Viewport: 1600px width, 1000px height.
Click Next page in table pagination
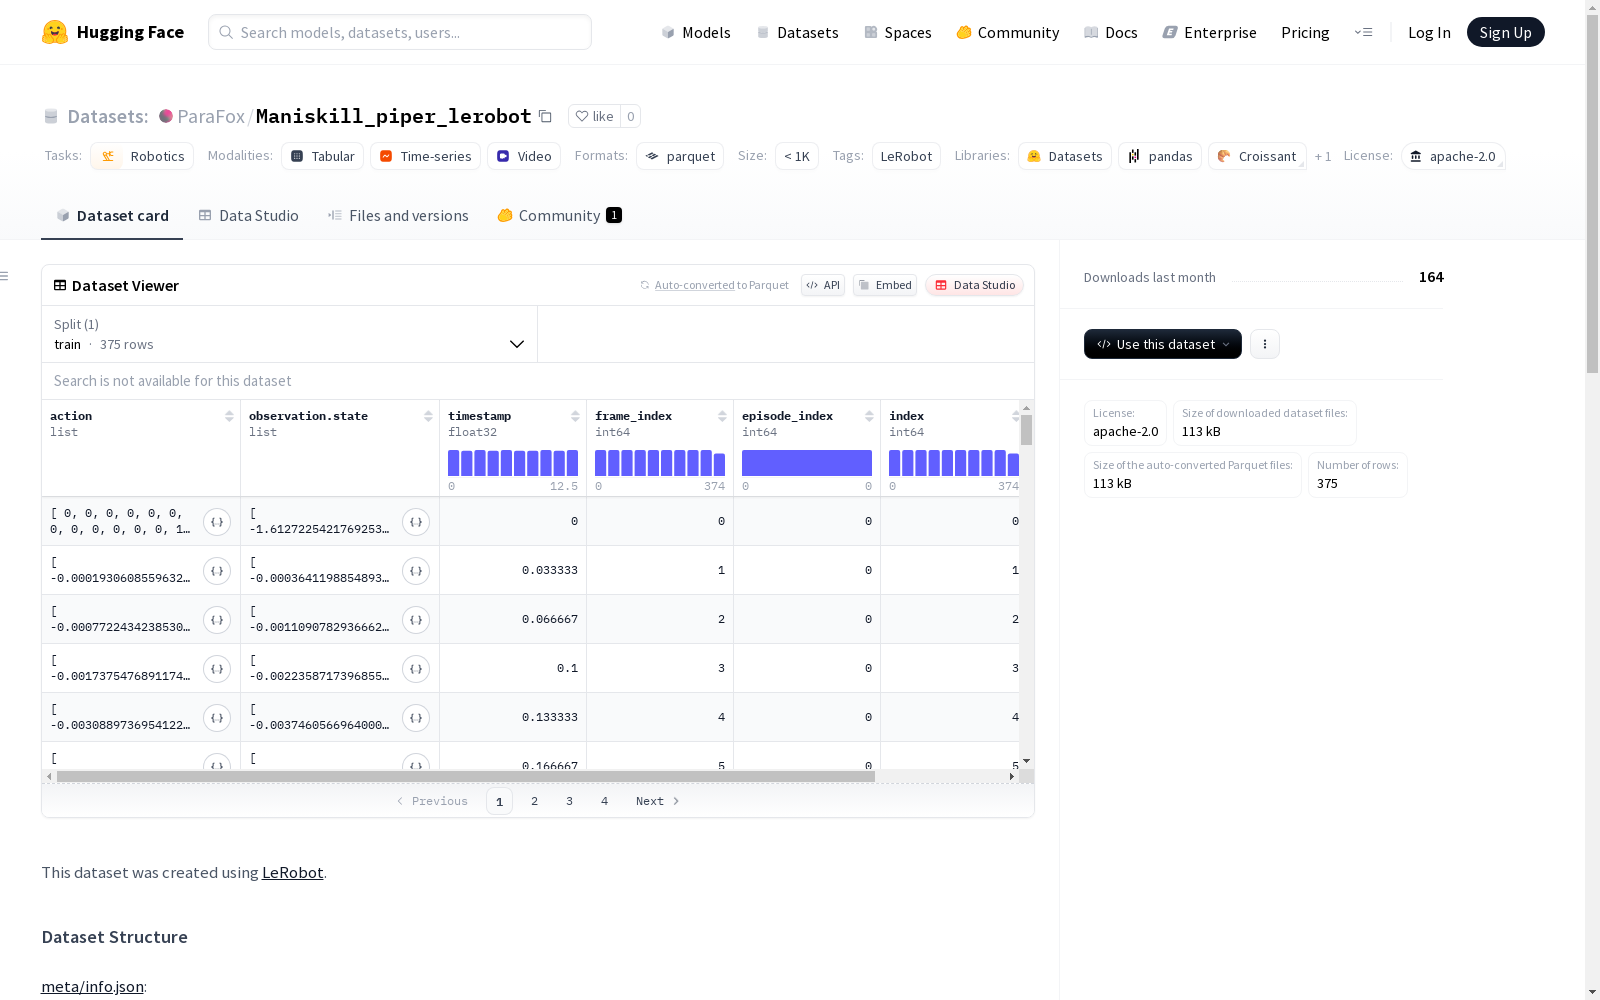point(657,801)
